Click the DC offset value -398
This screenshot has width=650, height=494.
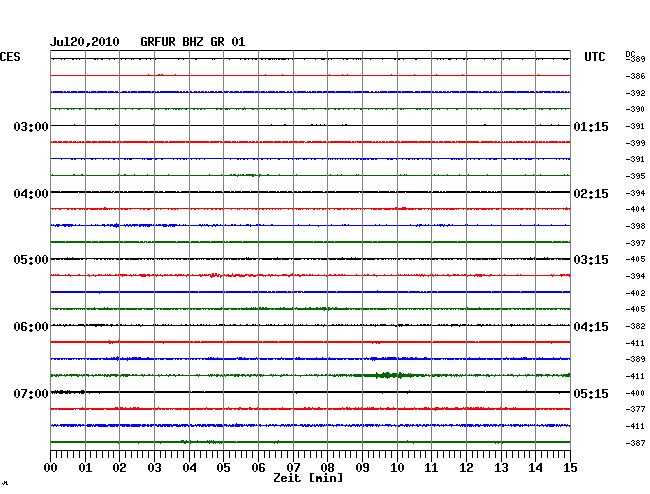coord(635,226)
